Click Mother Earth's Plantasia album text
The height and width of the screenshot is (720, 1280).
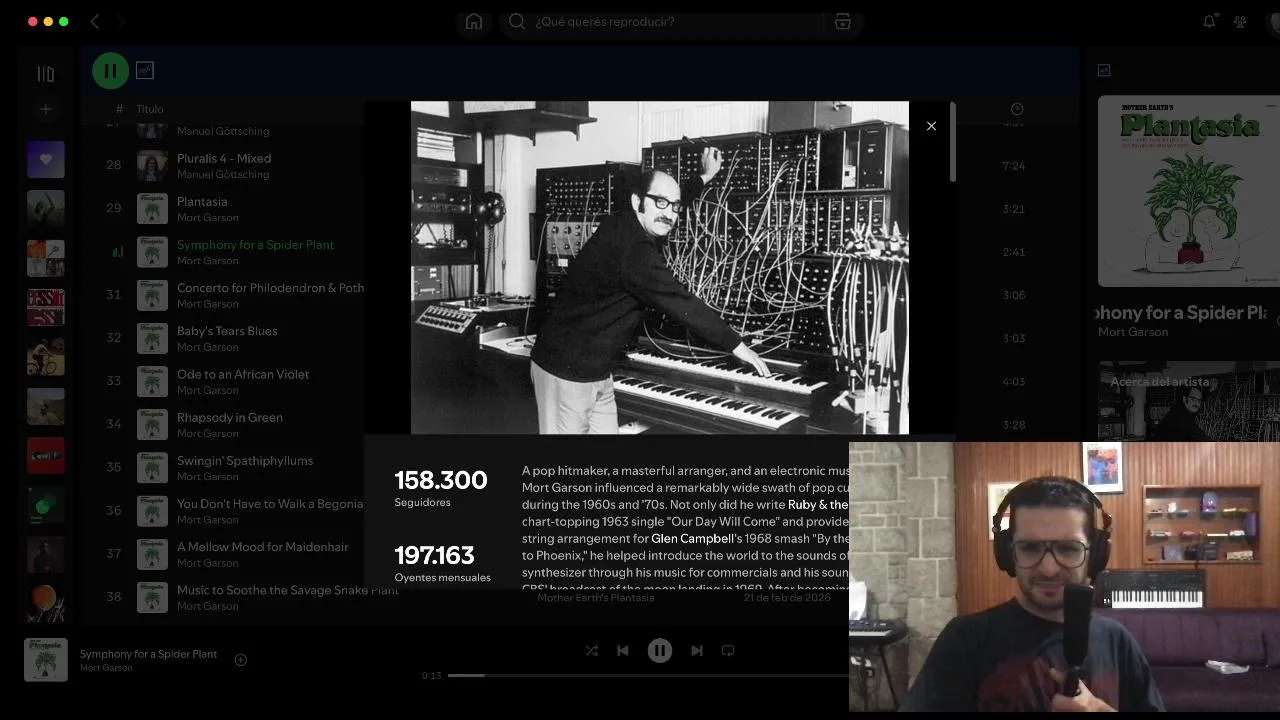pos(596,598)
